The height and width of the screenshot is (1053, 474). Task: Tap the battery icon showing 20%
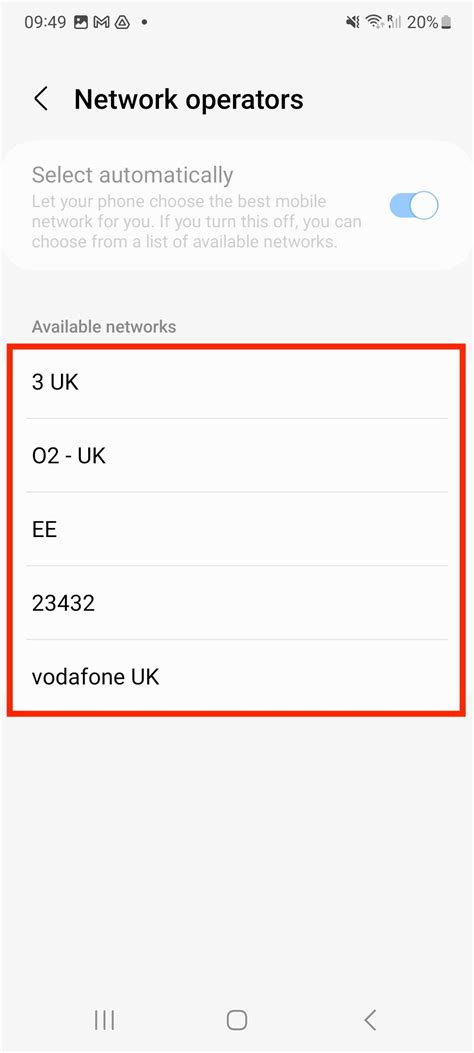pos(446,22)
